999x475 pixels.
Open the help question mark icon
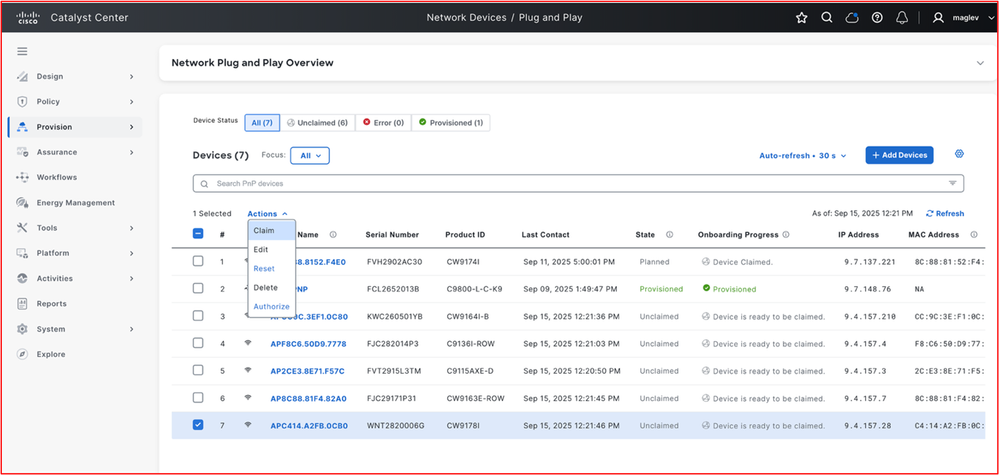pyautogui.click(x=877, y=18)
